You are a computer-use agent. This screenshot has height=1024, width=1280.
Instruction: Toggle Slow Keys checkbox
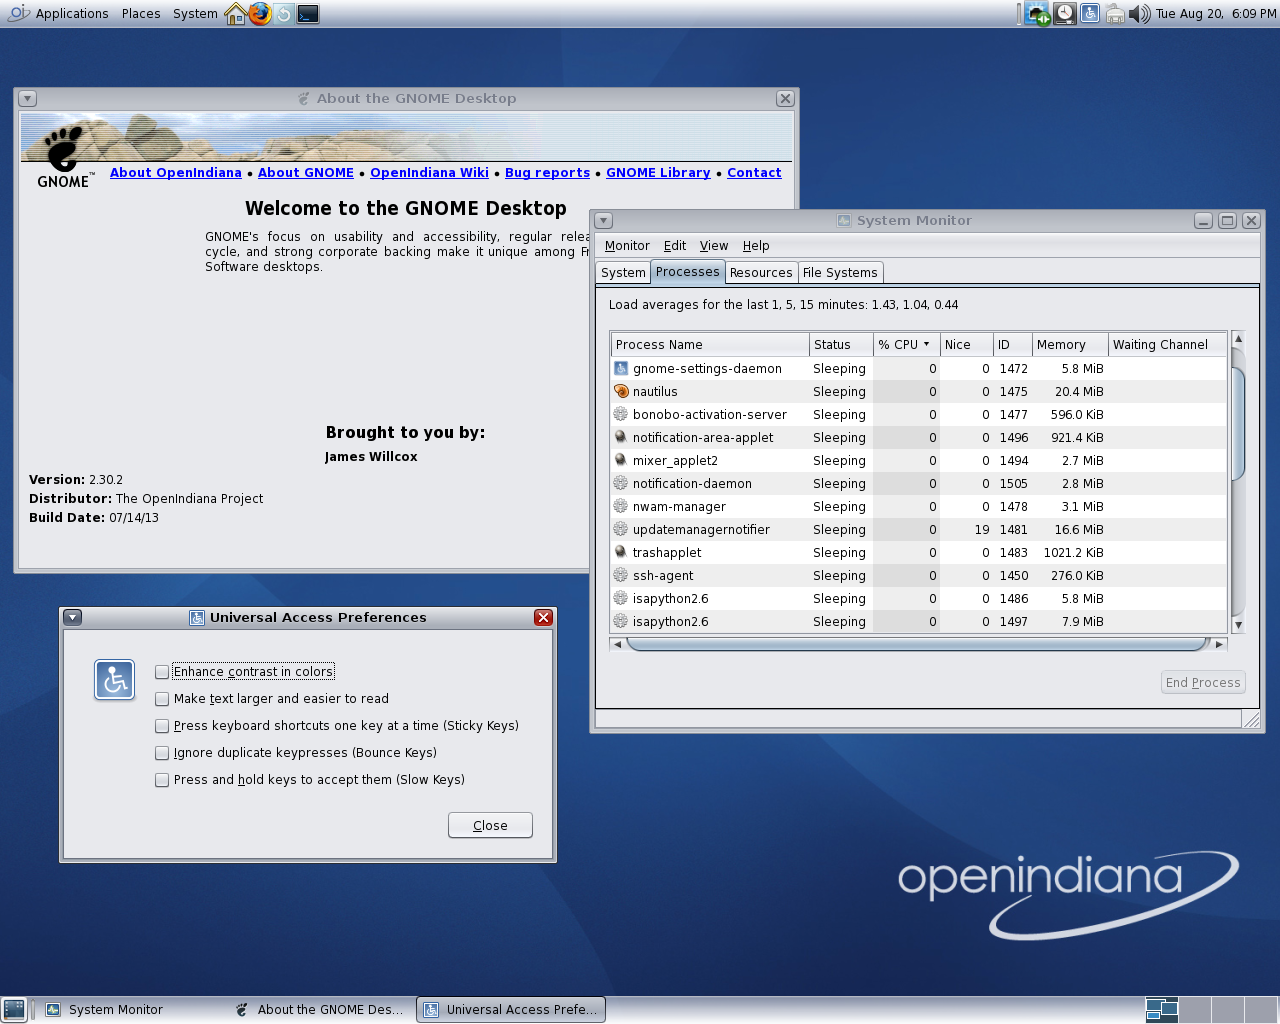162,780
